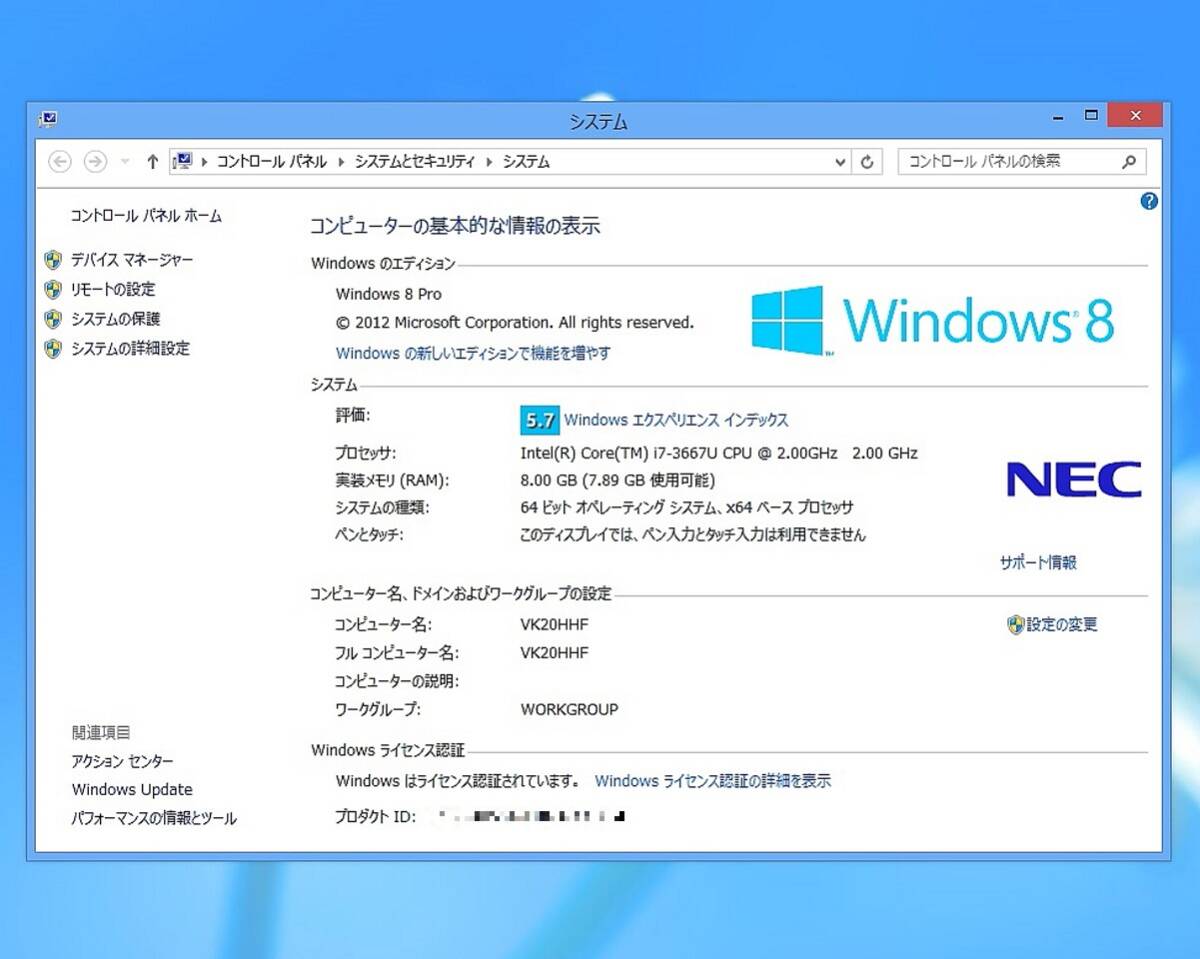Screen dimensions: 1200x959
Task: Click full computer name VK20HHF beside フル コンピューター名
Action: click(x=555, y=653)
